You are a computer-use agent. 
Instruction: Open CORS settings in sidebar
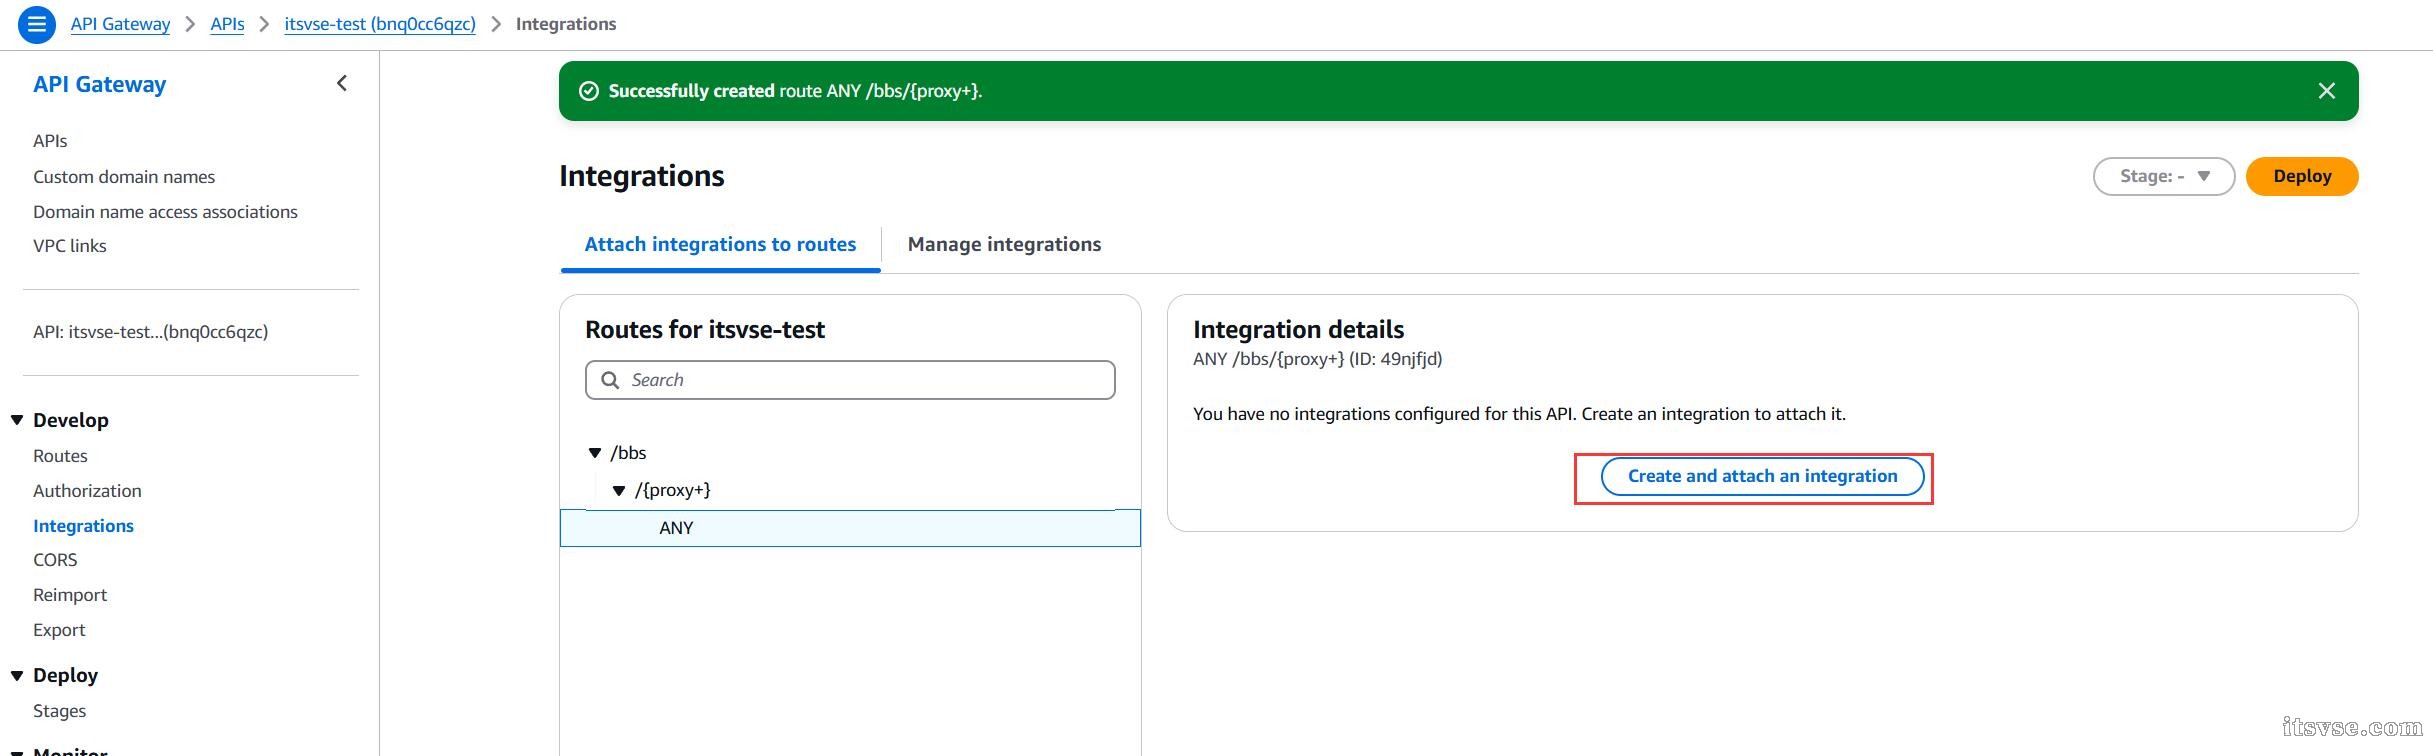point(55,560)
